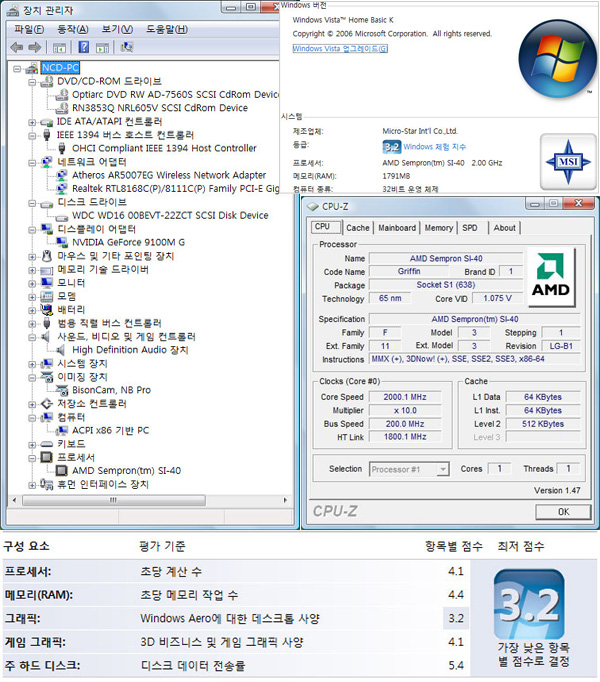
Task: Click the network adapter category icon
Action: point(47,162)
